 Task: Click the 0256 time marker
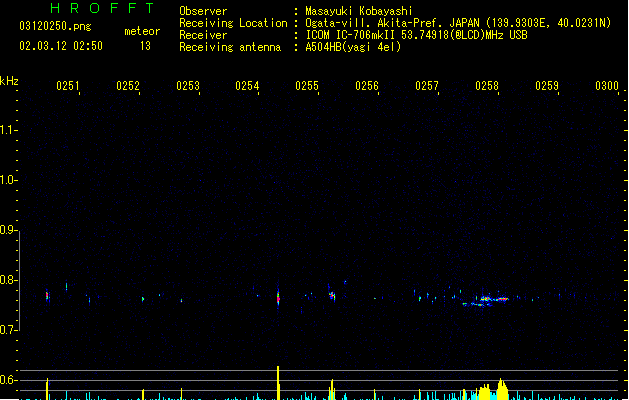click(367, 86)
